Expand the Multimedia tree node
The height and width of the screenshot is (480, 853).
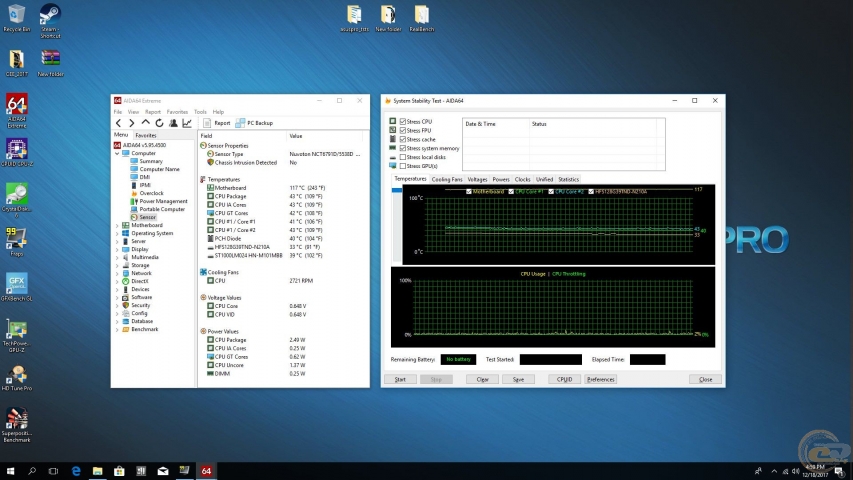(117, 257)
